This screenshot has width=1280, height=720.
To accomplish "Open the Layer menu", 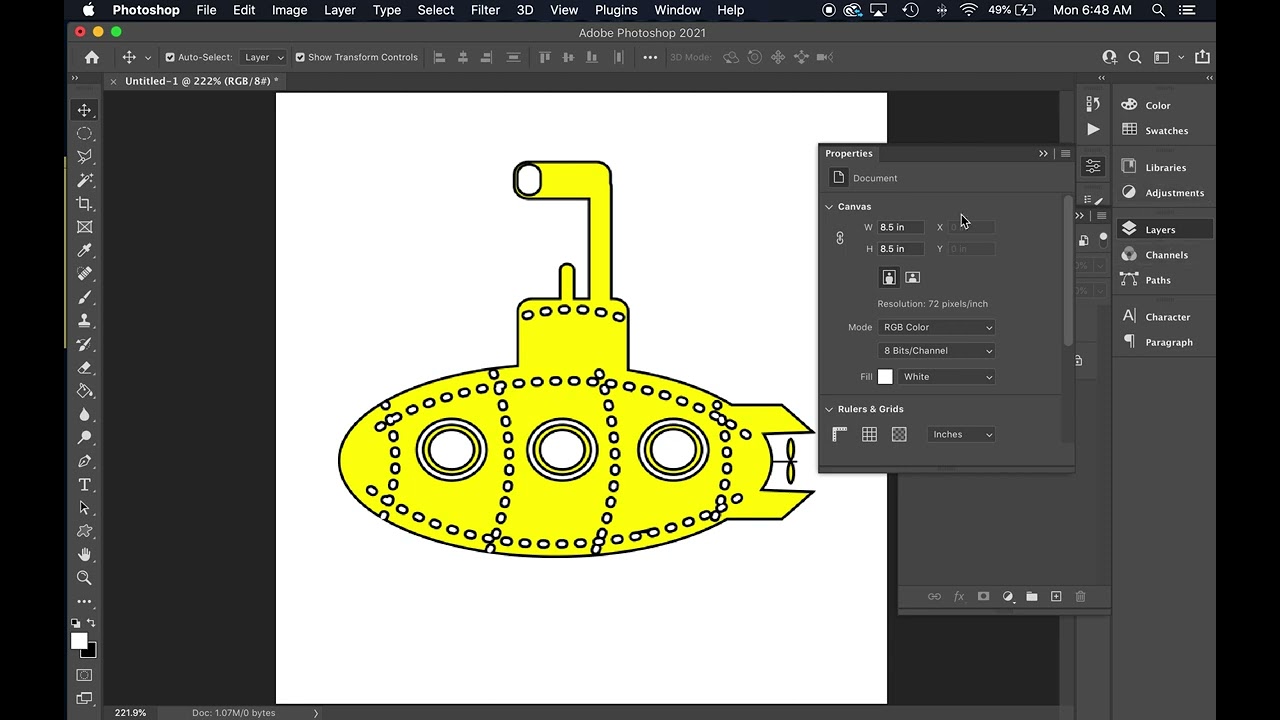I will pyautogui.click(x=340, y=10).
